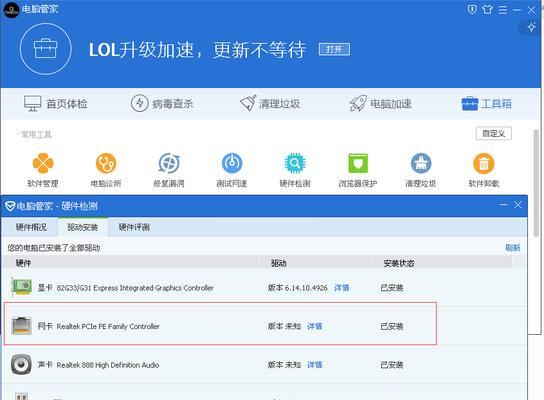Viewport: 544px width, 400px height.
Task: Click the LOL升级加速 banner headline
Action: 197,49
